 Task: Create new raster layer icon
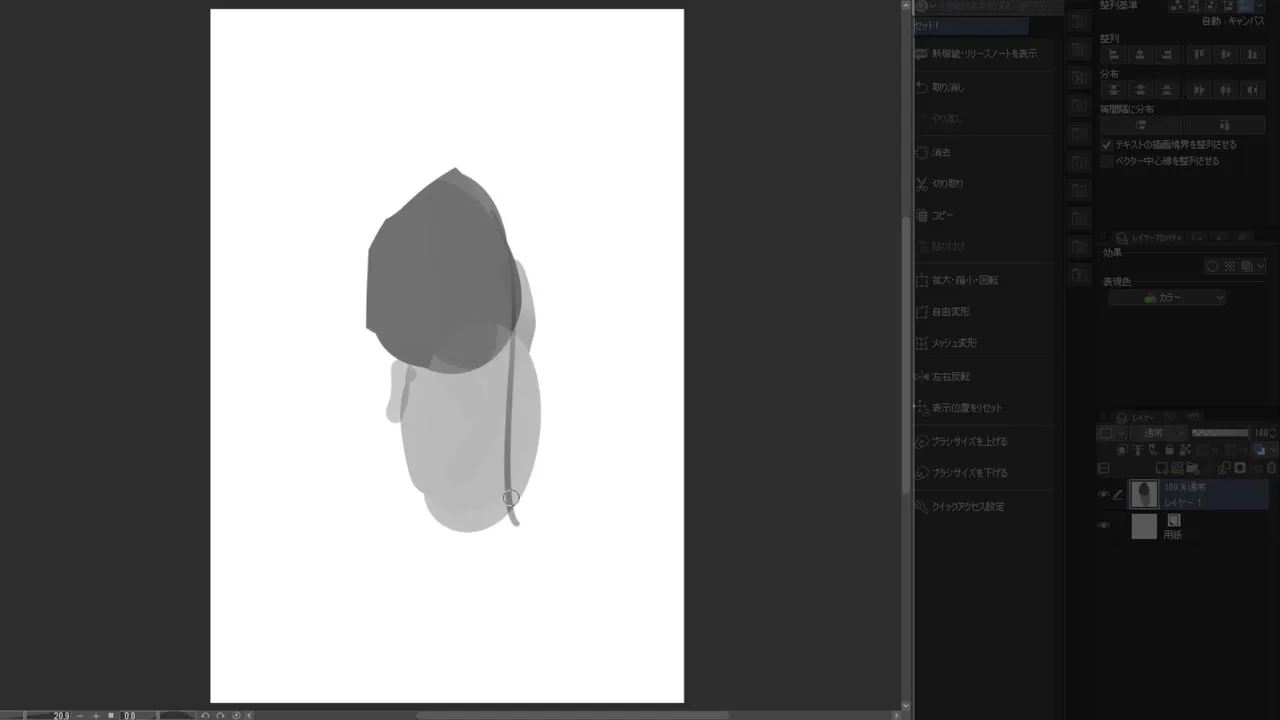(x=1162, y=468)
